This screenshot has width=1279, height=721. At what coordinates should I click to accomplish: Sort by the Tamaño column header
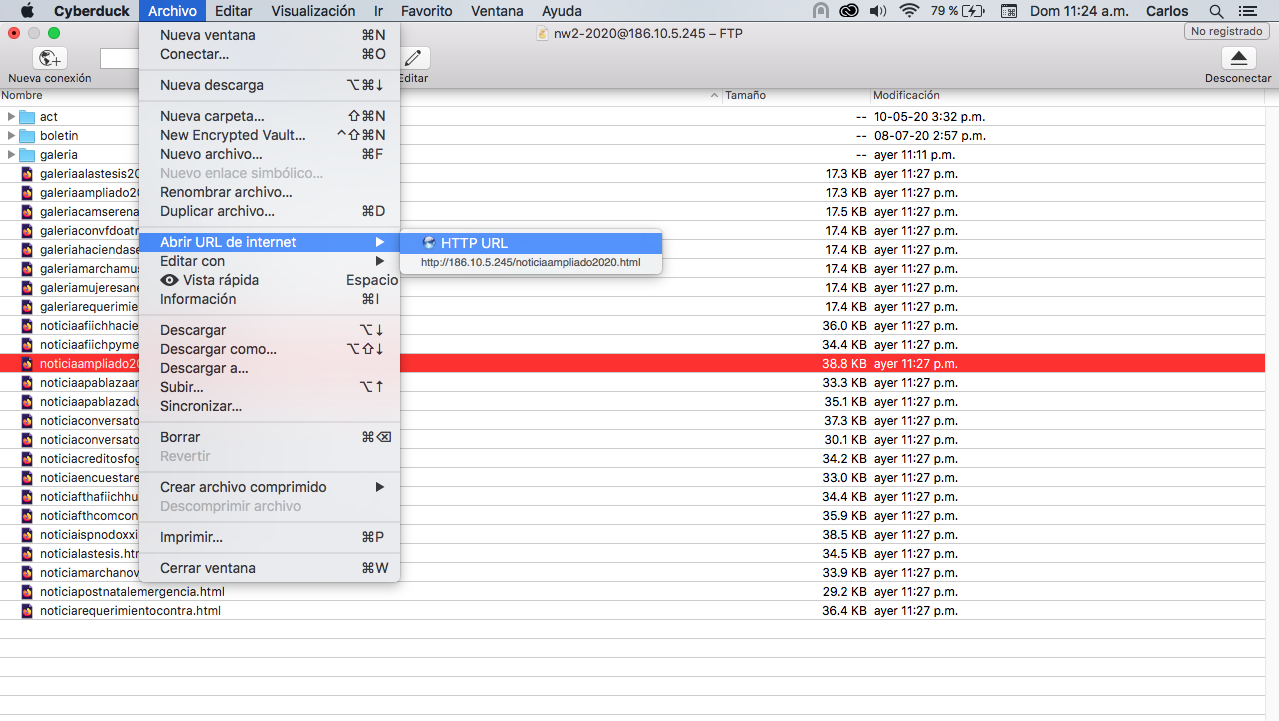[796, 95]
